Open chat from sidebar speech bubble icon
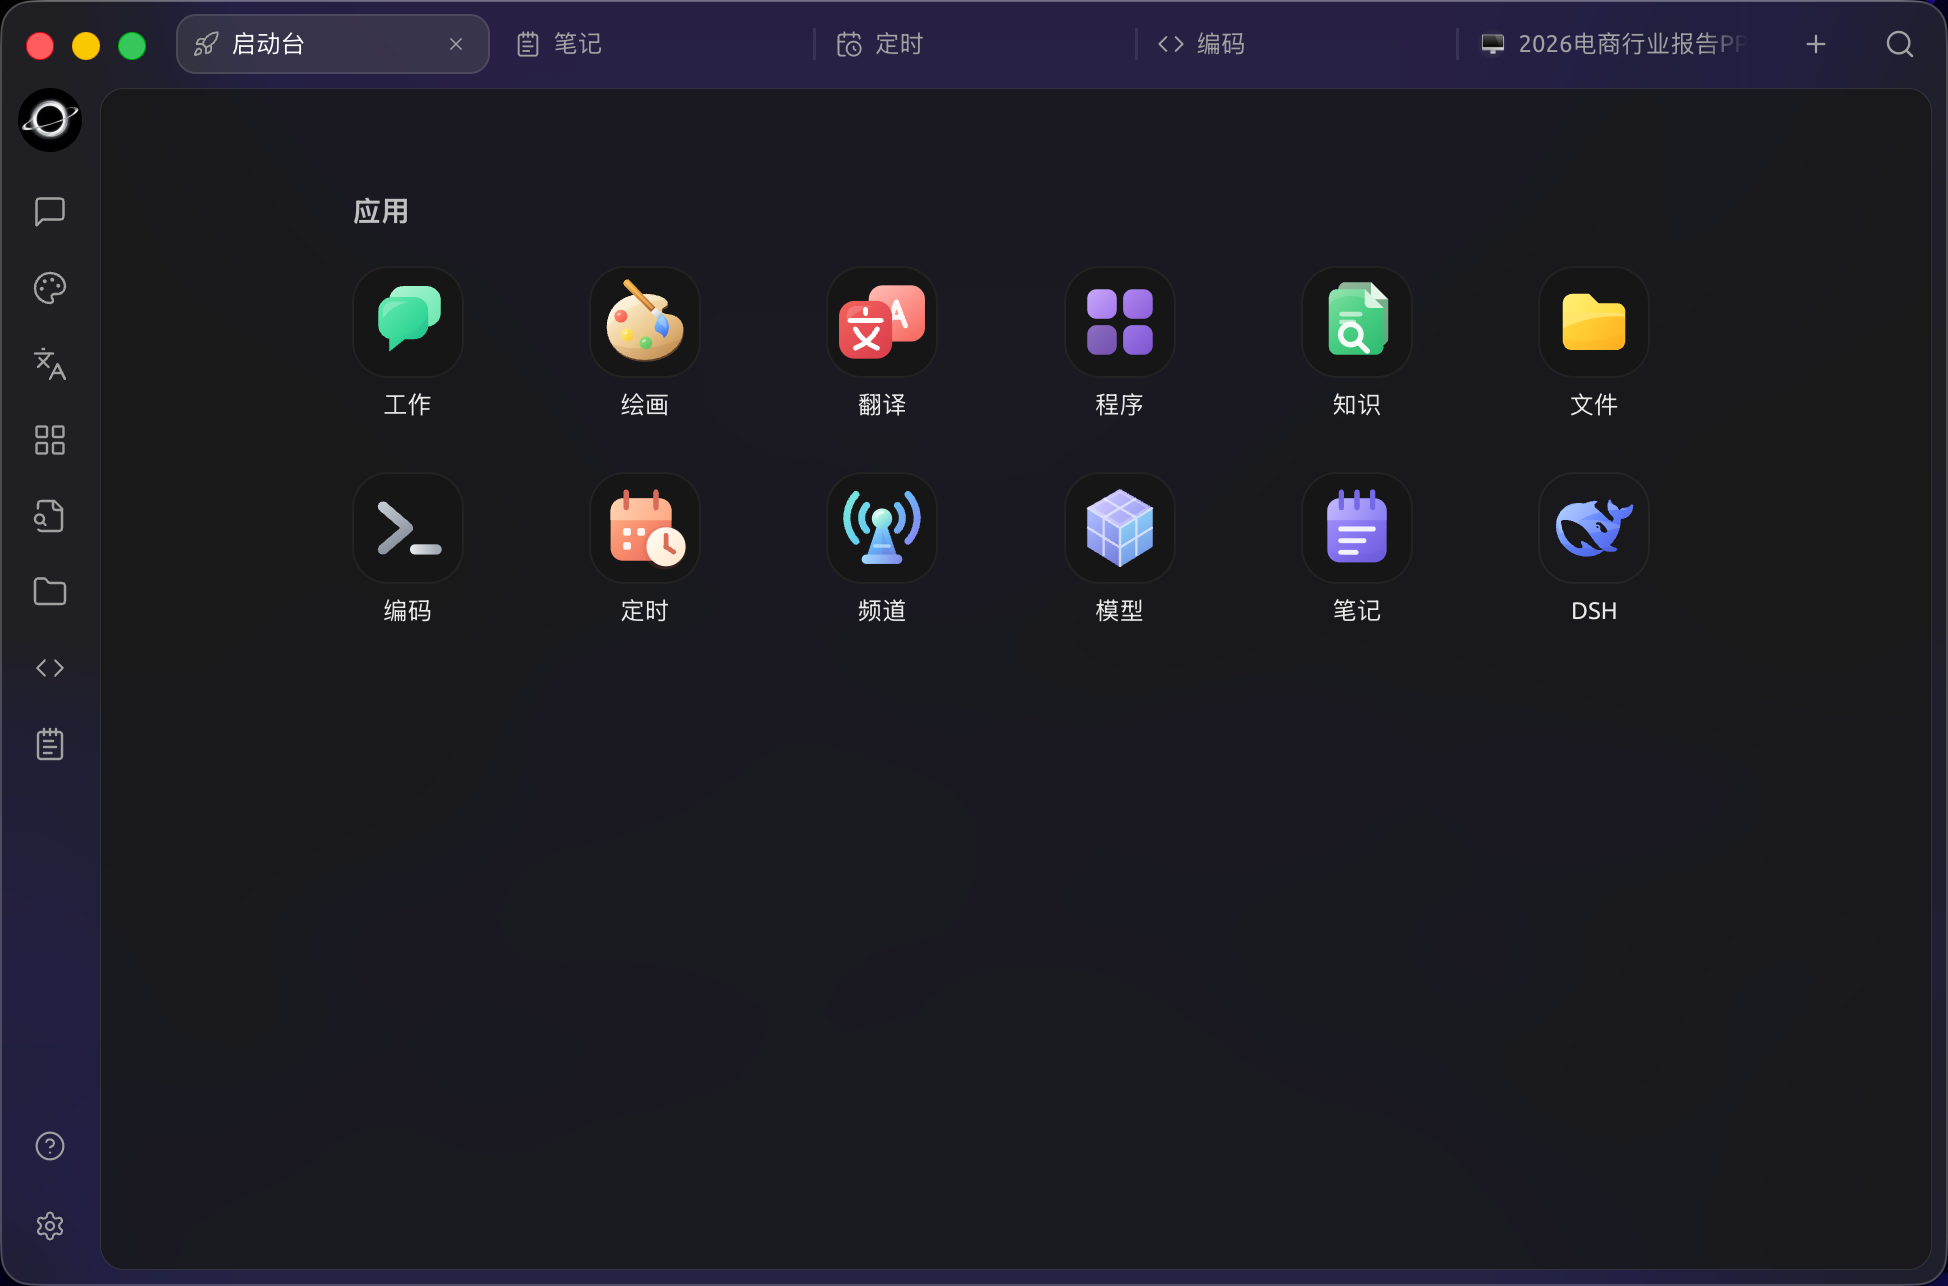Screen dimensions: 1948x1286 [50, 211]
